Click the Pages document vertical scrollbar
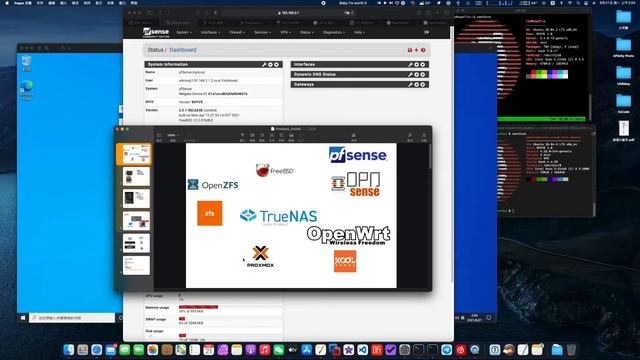 click(430, 156)
